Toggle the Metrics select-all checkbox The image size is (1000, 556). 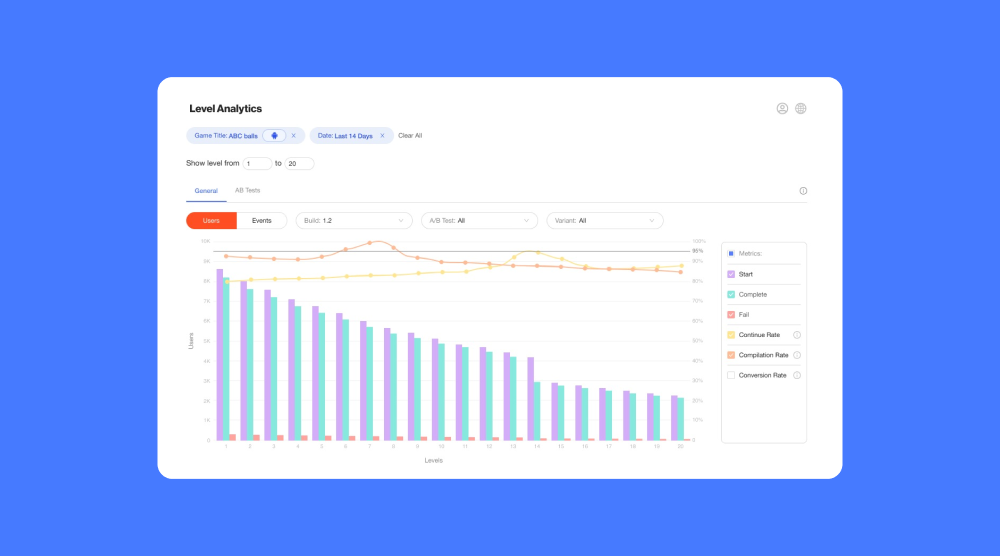731,253
